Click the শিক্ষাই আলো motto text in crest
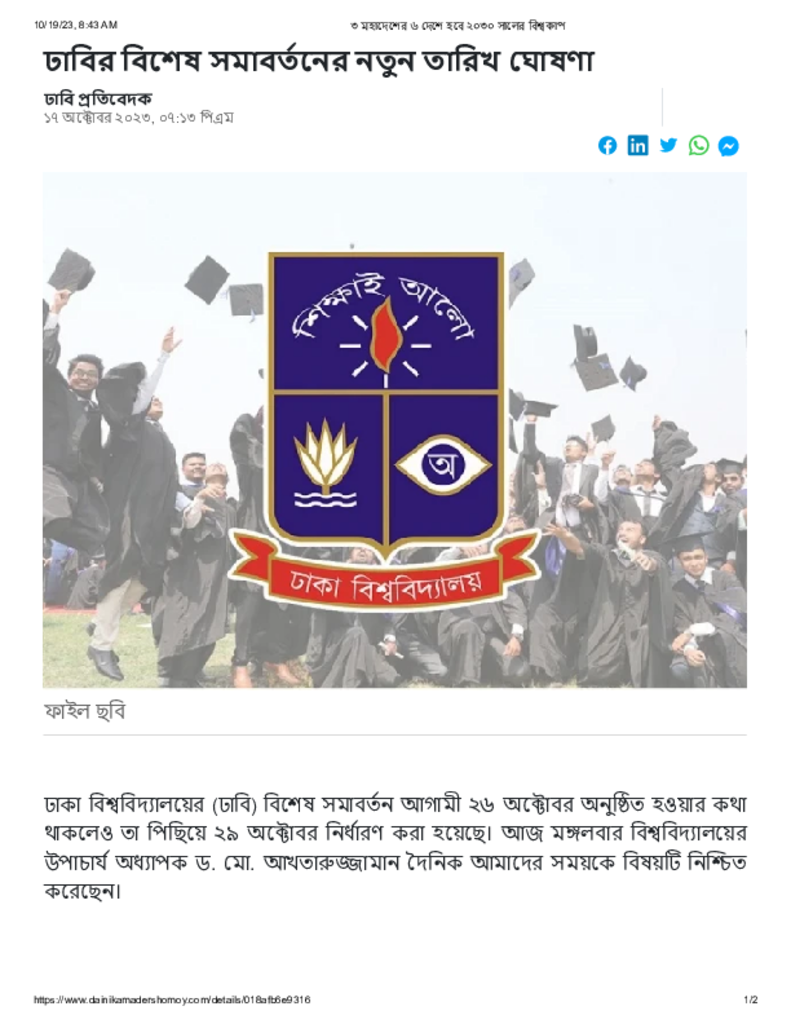This screenshot has width=791, height=1024. point(385,310)
